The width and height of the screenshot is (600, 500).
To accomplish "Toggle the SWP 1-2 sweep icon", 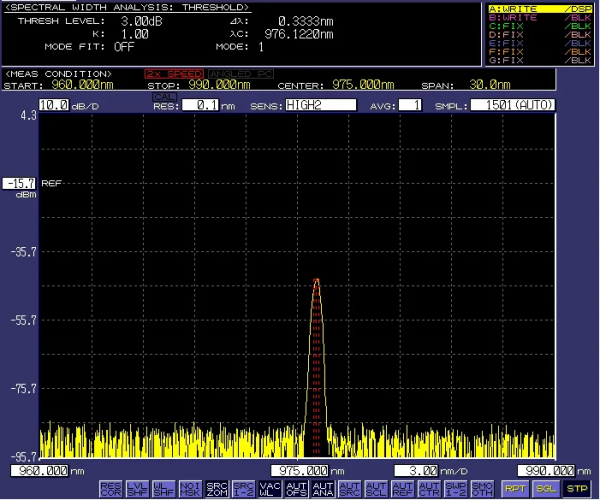I will (456, 488).
